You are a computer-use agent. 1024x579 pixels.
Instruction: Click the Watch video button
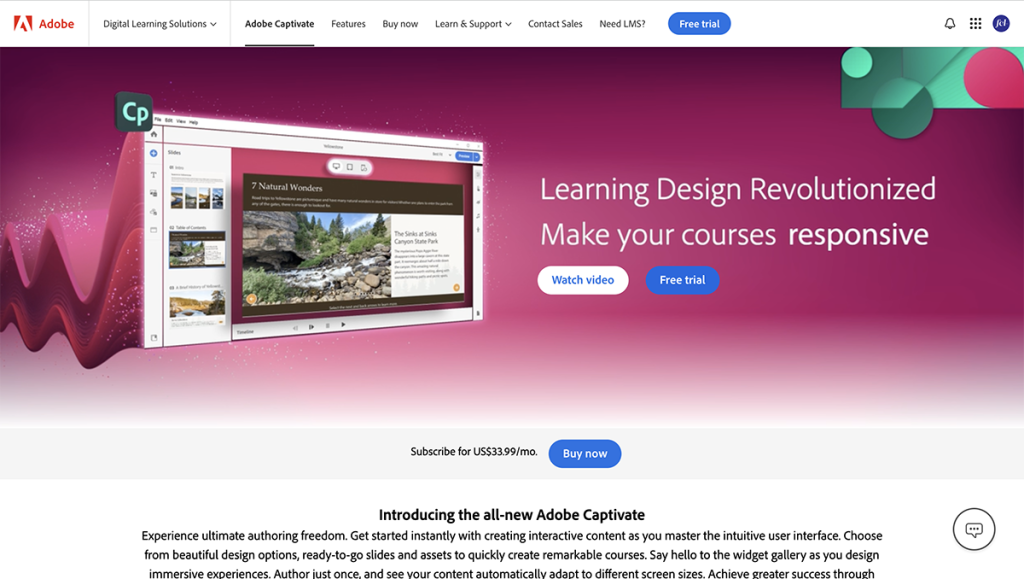point(583,280)
